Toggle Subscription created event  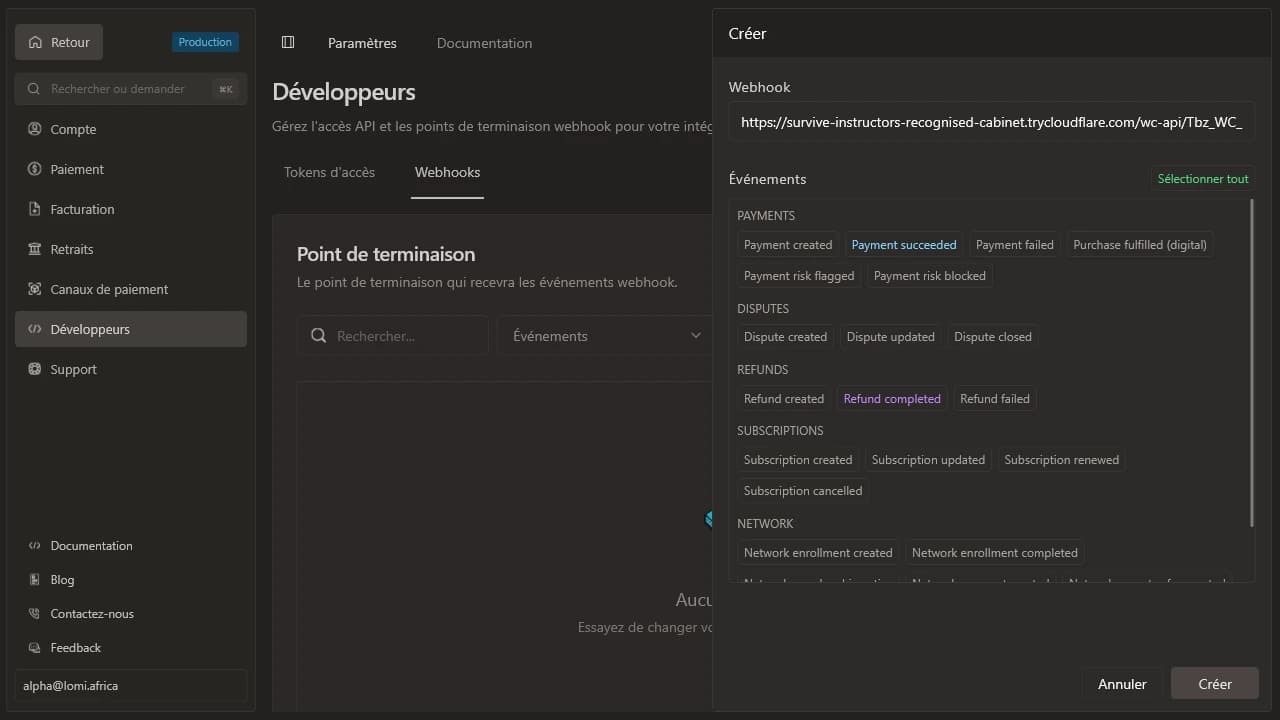click(x=798, y=460)
